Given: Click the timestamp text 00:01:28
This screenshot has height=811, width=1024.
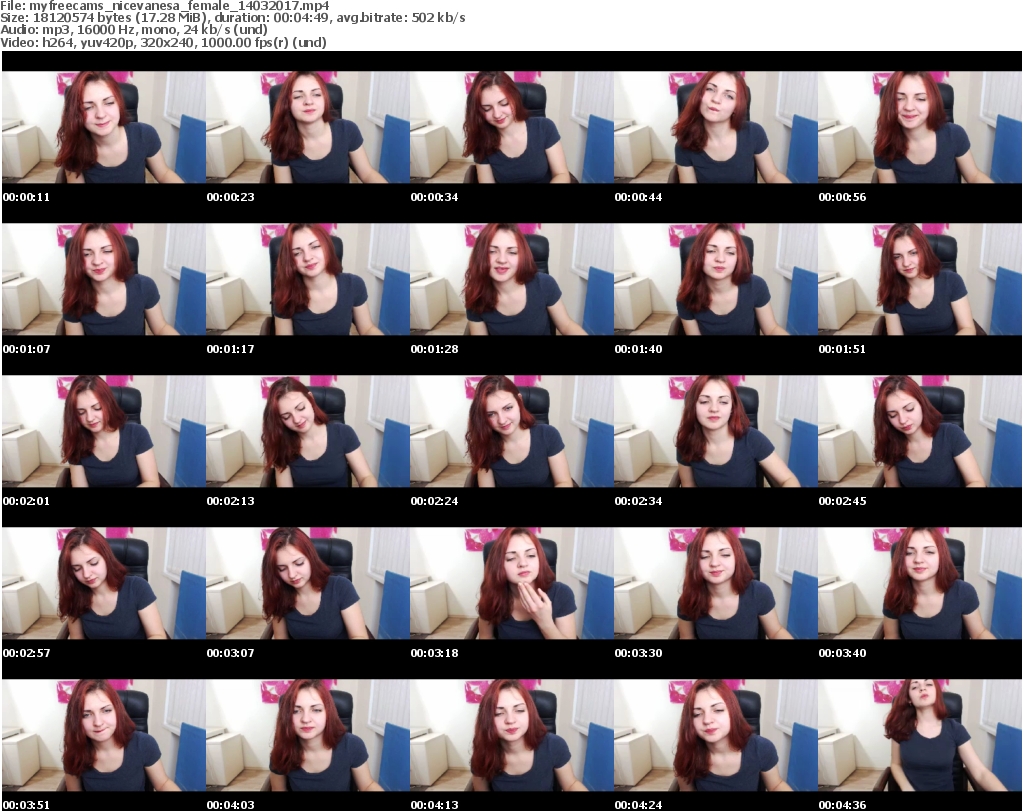Looking at the screenshot, I should pos(434,349).
